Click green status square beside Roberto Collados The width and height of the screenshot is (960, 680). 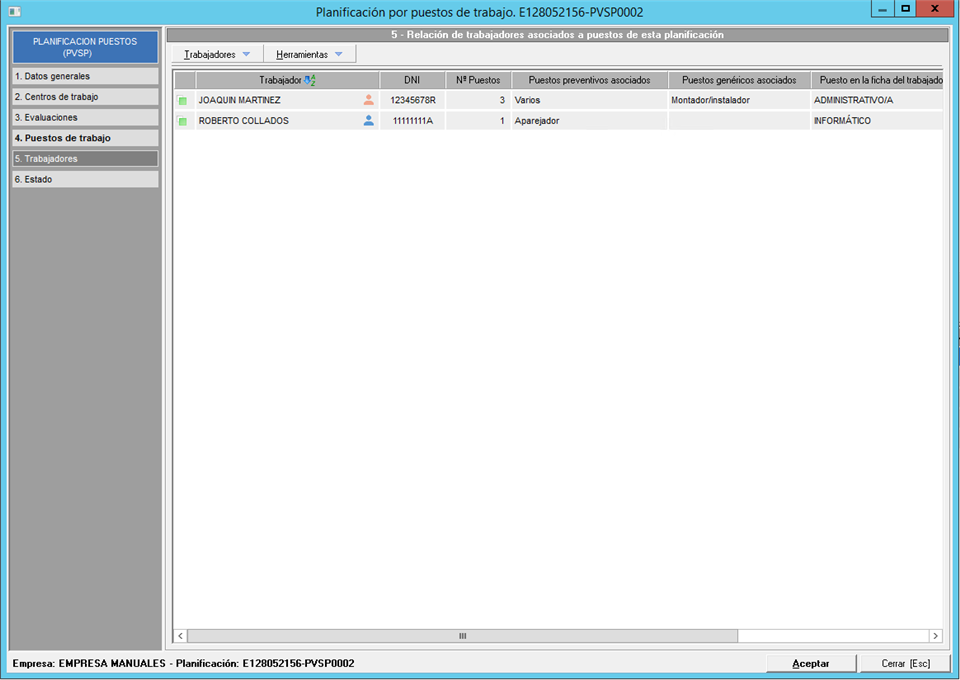(x=183, y=121)
